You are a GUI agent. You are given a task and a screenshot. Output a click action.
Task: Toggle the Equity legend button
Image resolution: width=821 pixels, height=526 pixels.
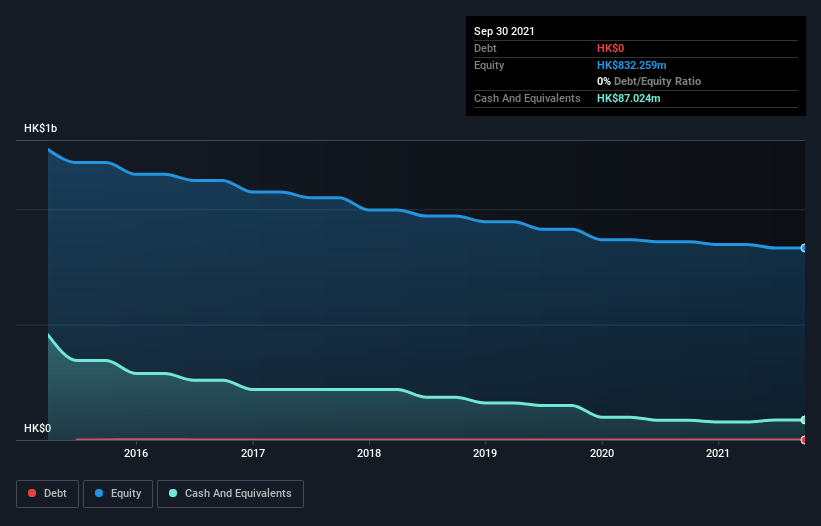click(x=118, y=494)
